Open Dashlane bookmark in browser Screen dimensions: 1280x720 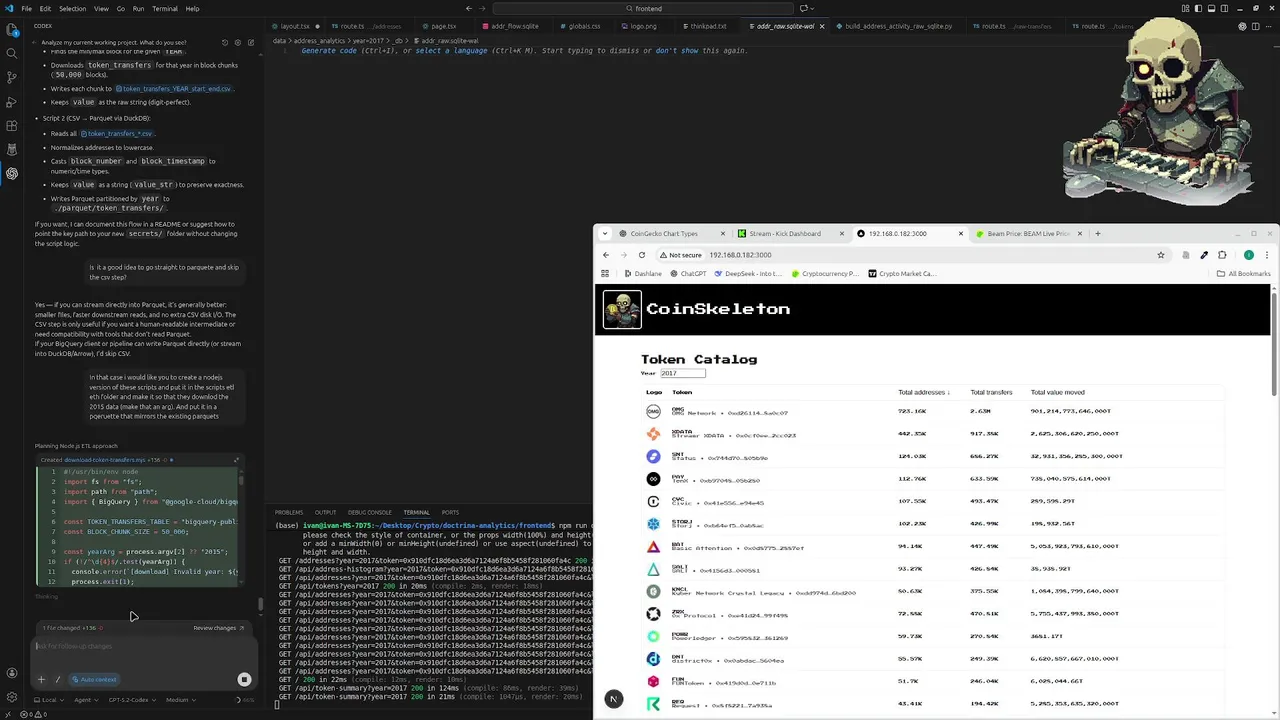[642, 273]
